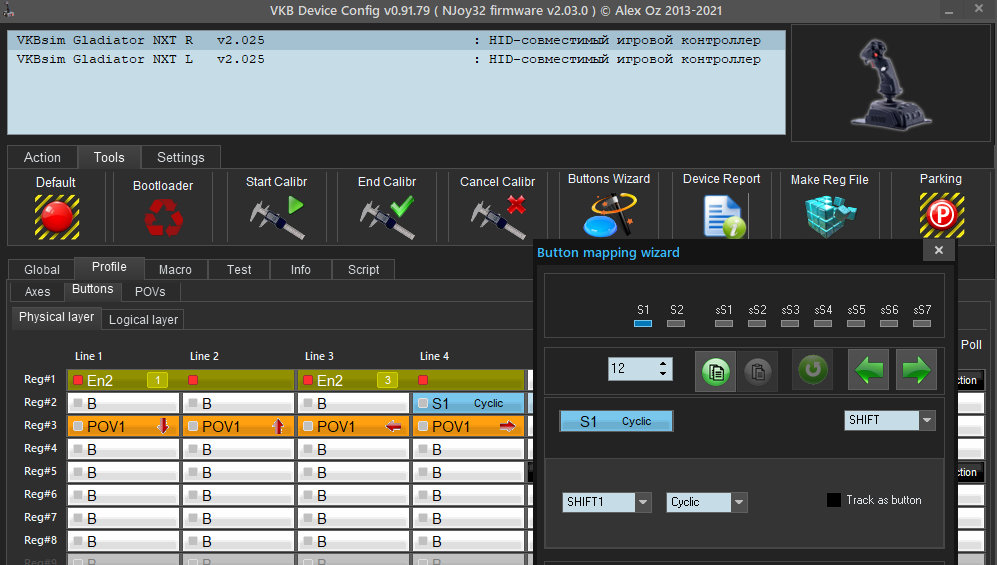Start calibration with caliper play icon
The width and height of the screenshot is (997, 565).
coord(277,217)
